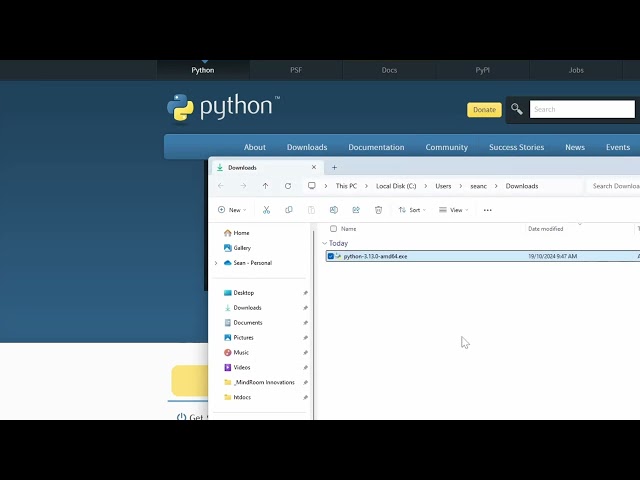Click the Rename icon in Explorer toolbar

[333, 210]
